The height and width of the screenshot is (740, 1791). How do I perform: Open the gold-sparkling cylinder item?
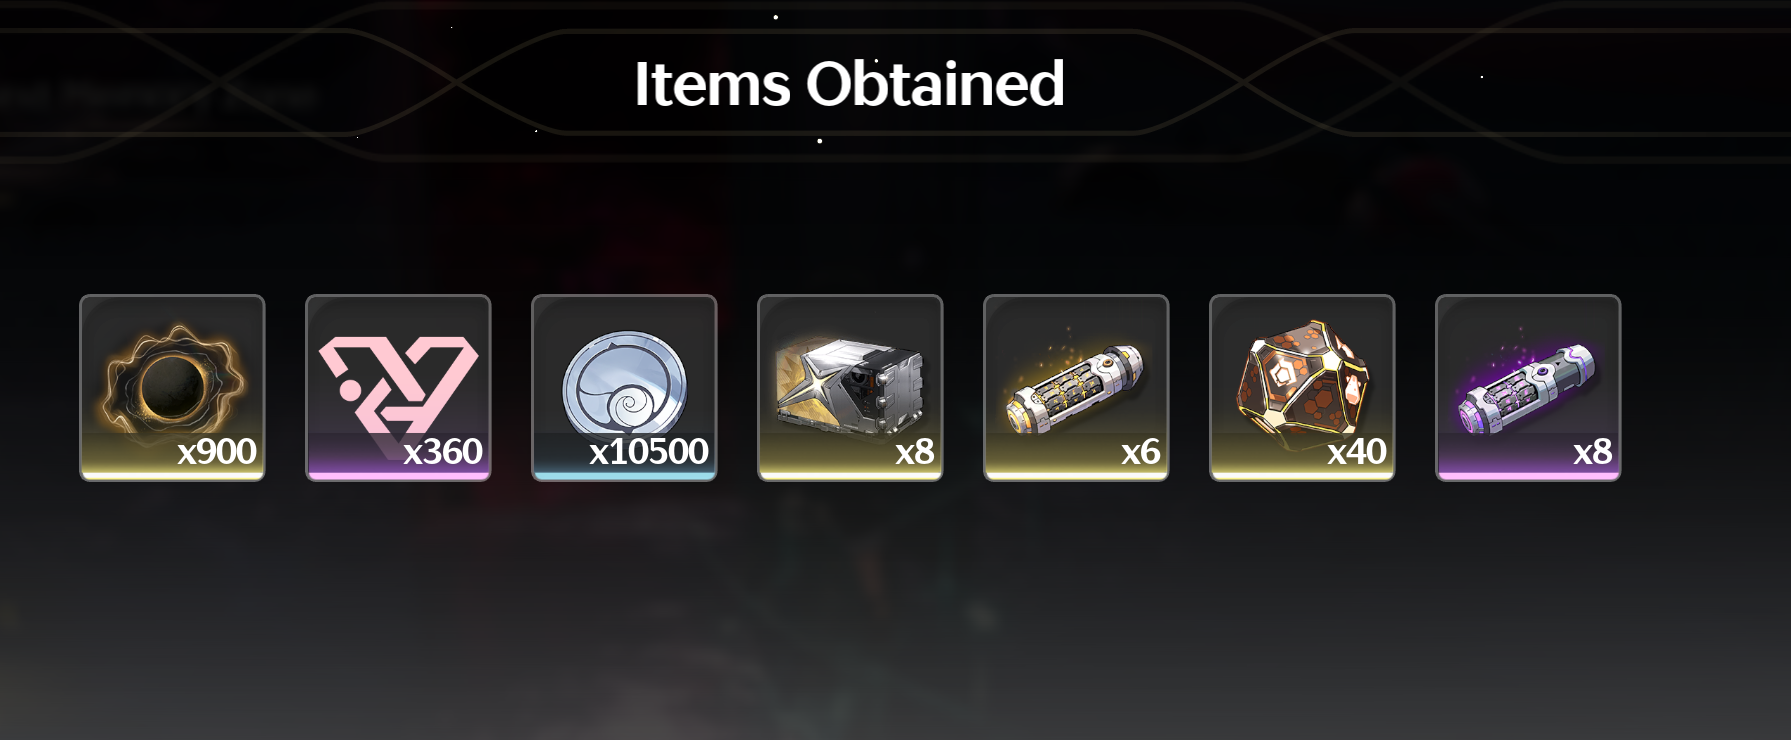1076,387
